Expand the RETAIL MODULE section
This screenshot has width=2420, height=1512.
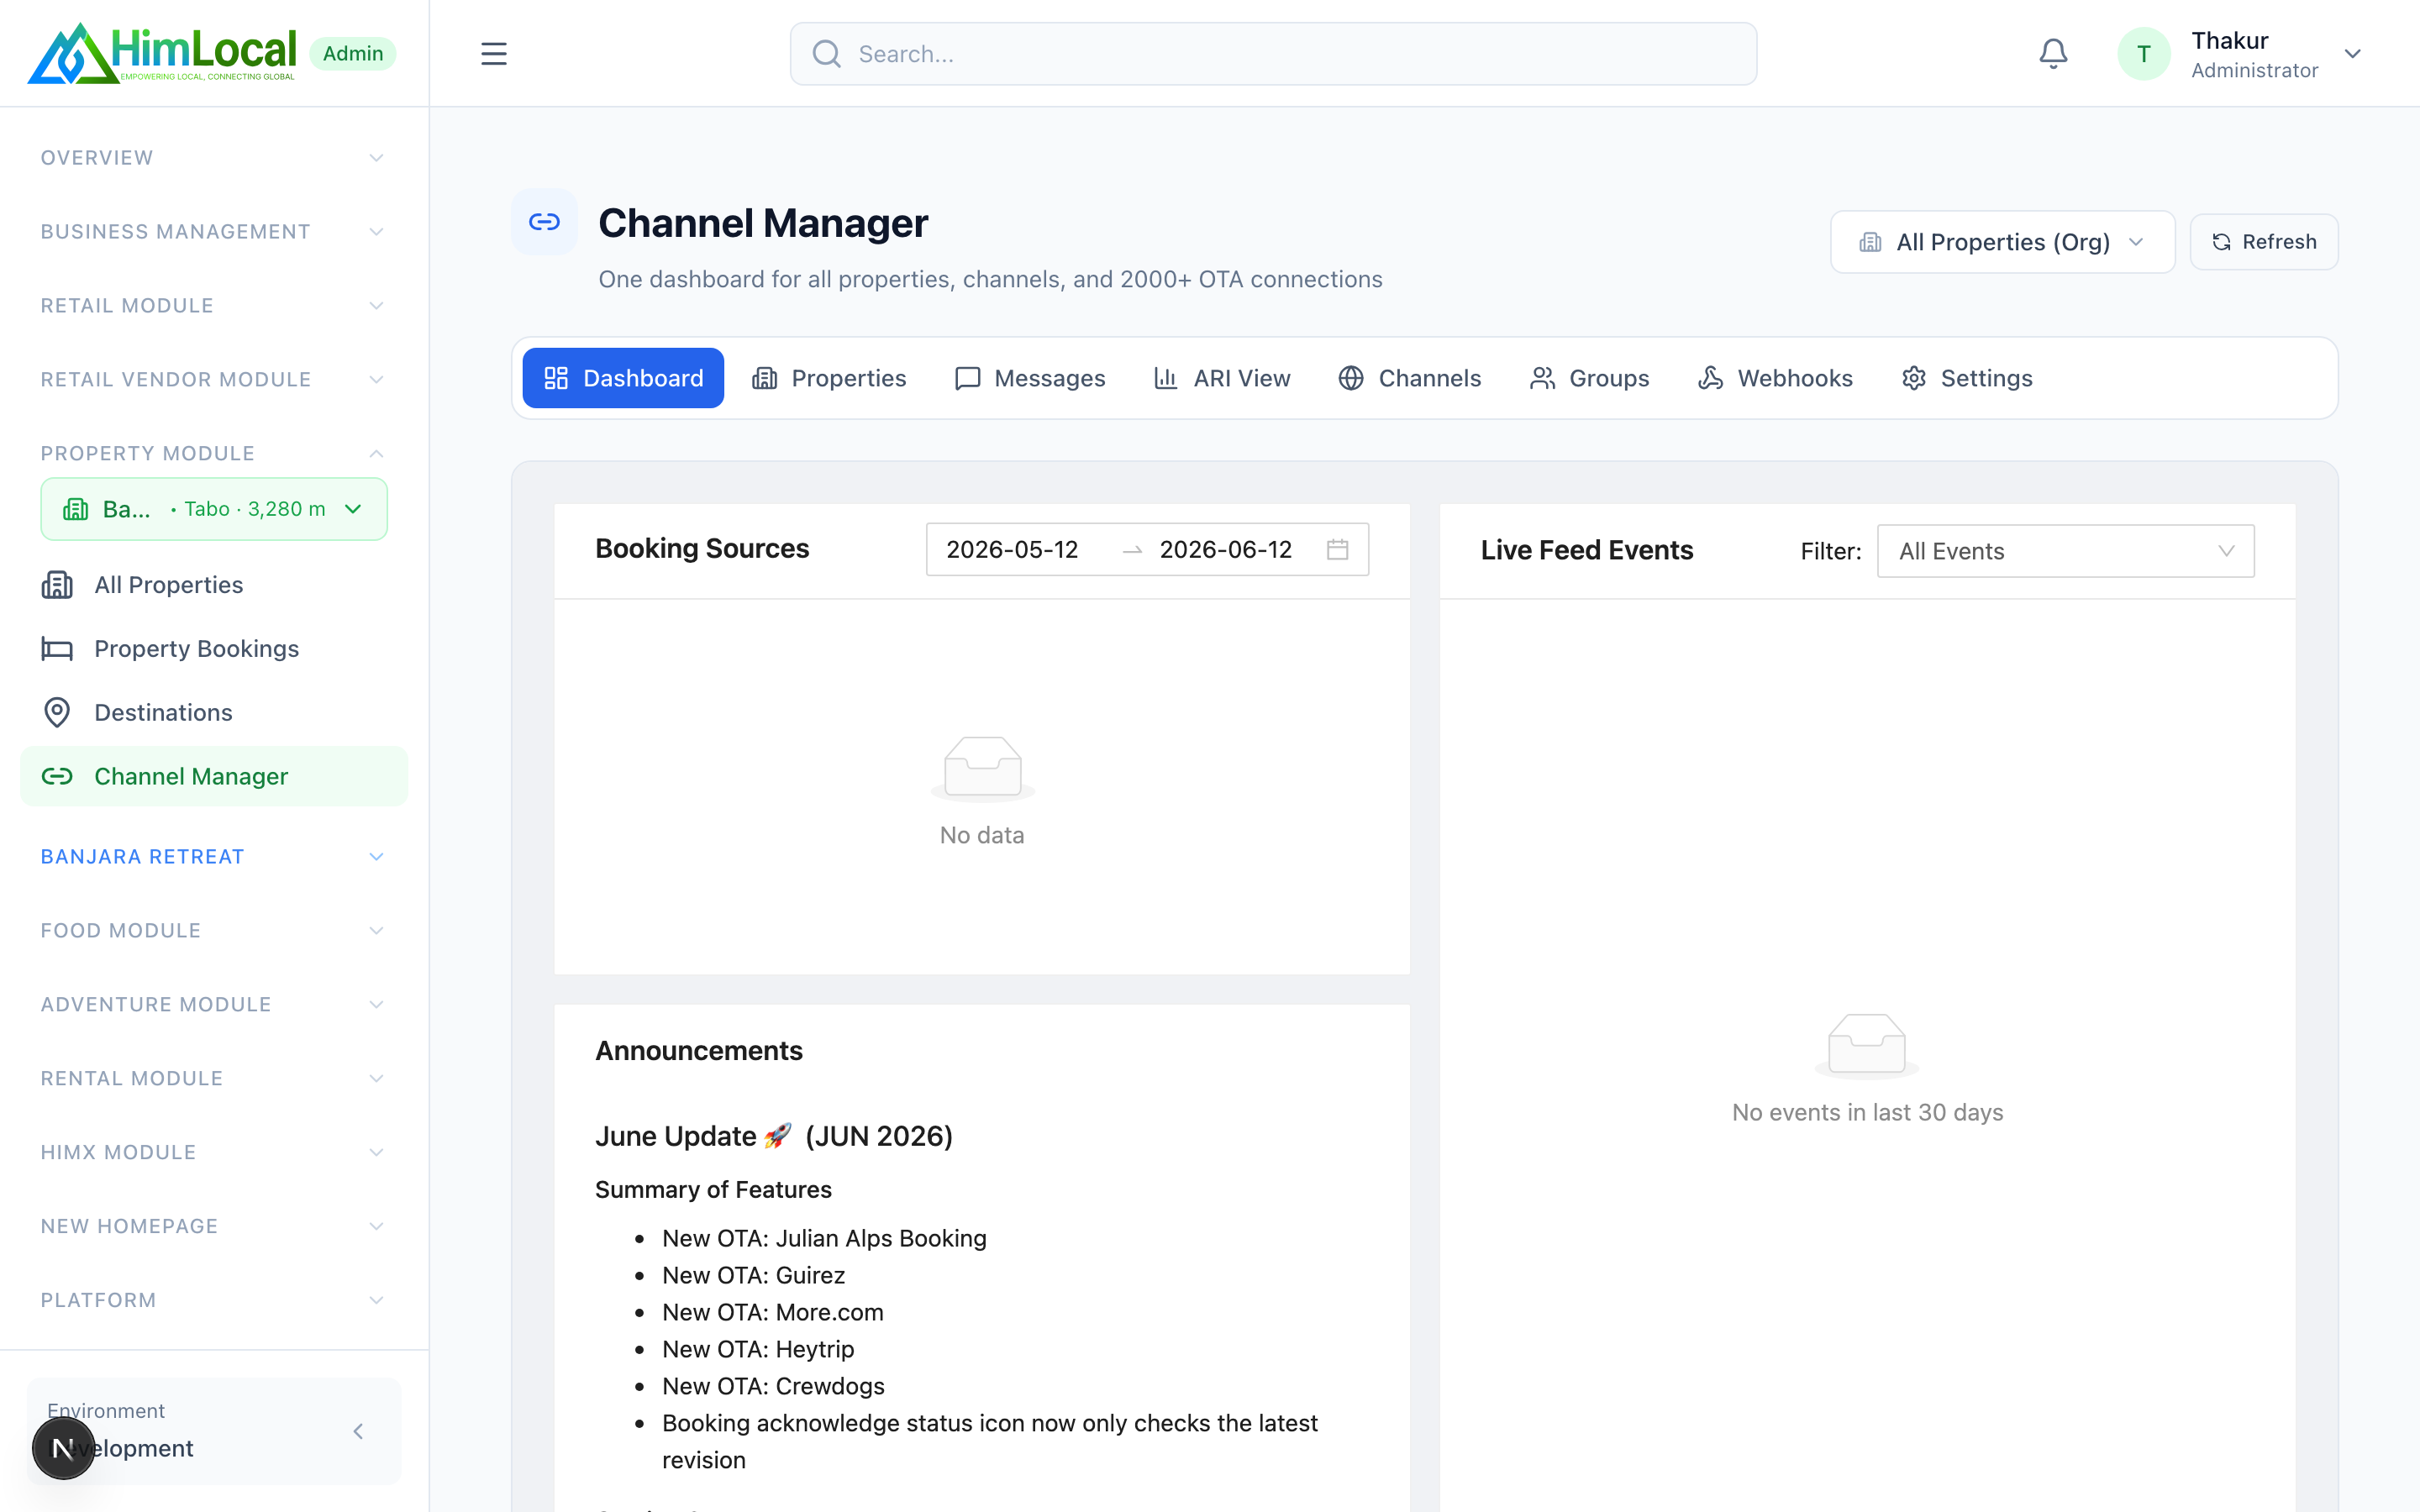click(214, 306)
